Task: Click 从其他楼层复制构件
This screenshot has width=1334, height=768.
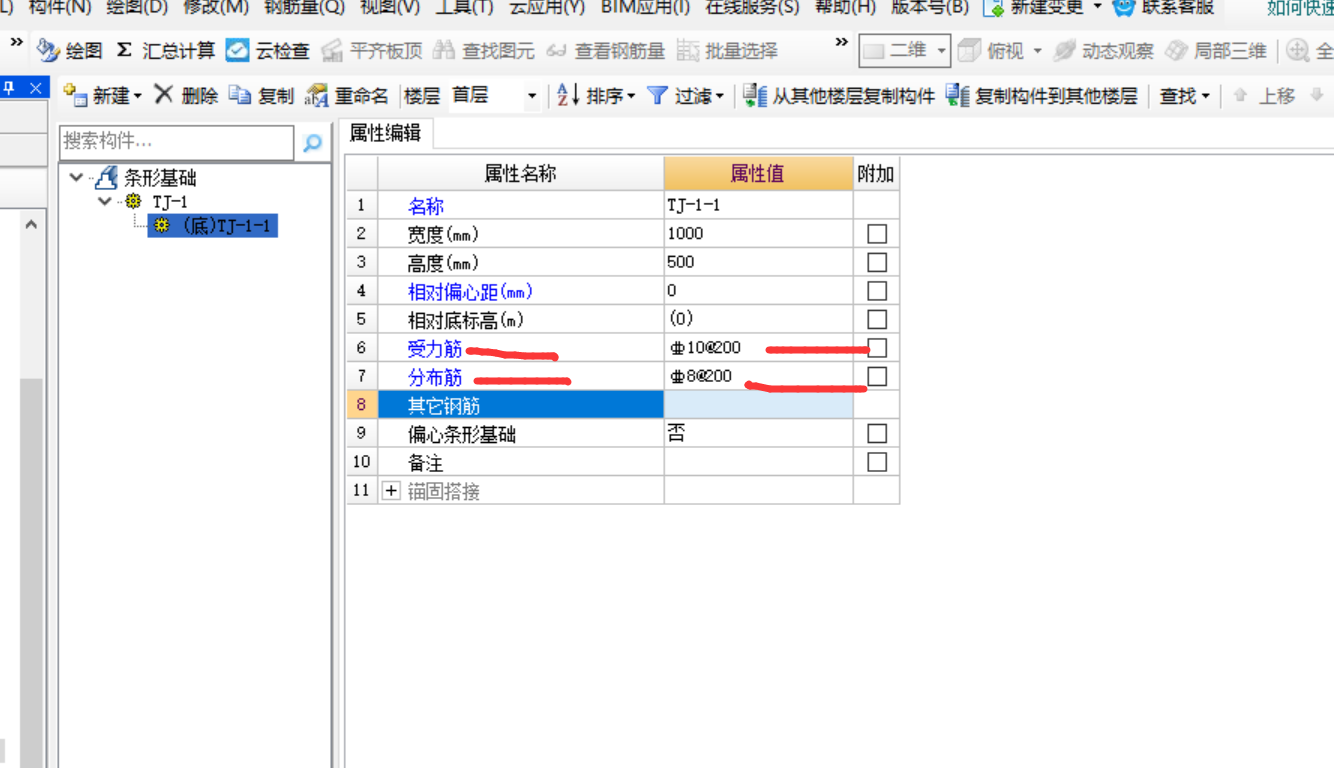Action: (838, 96)
